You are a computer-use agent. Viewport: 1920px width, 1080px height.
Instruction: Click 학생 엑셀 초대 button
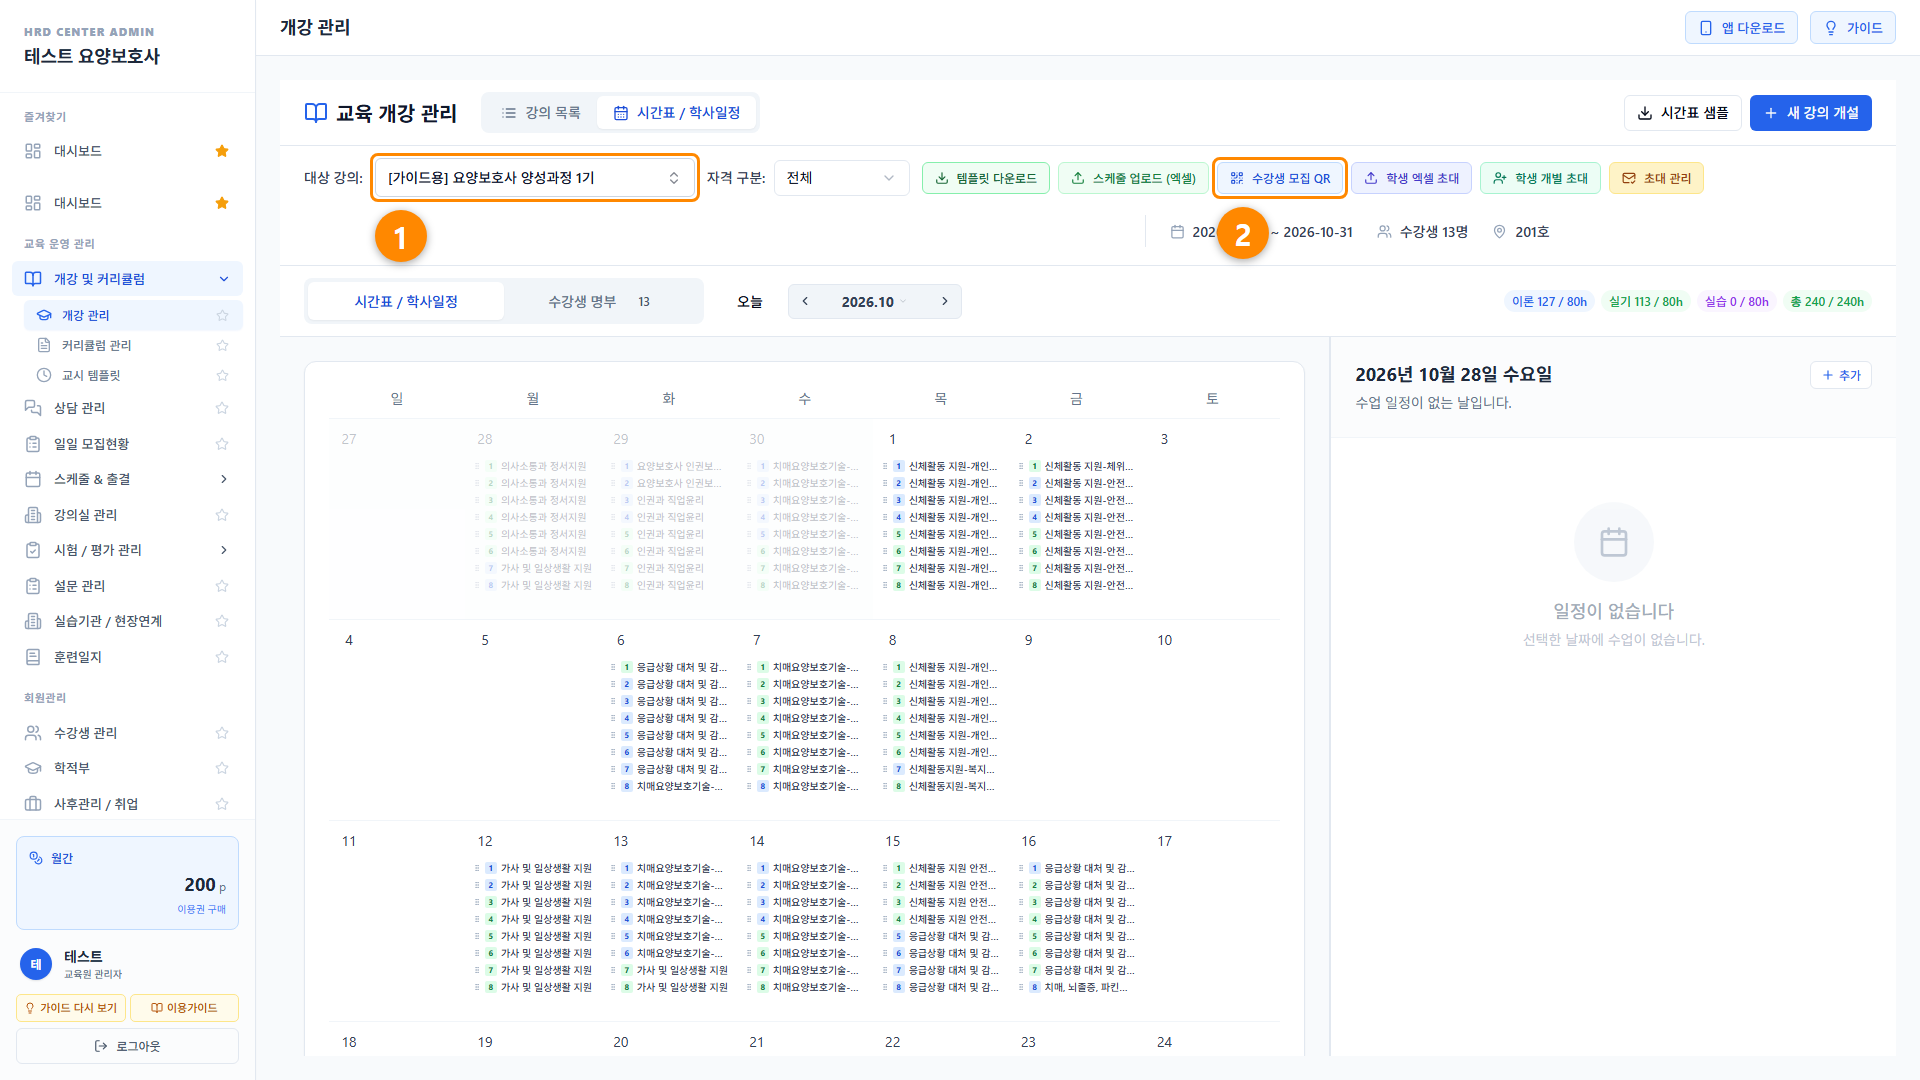(1412, 178)
